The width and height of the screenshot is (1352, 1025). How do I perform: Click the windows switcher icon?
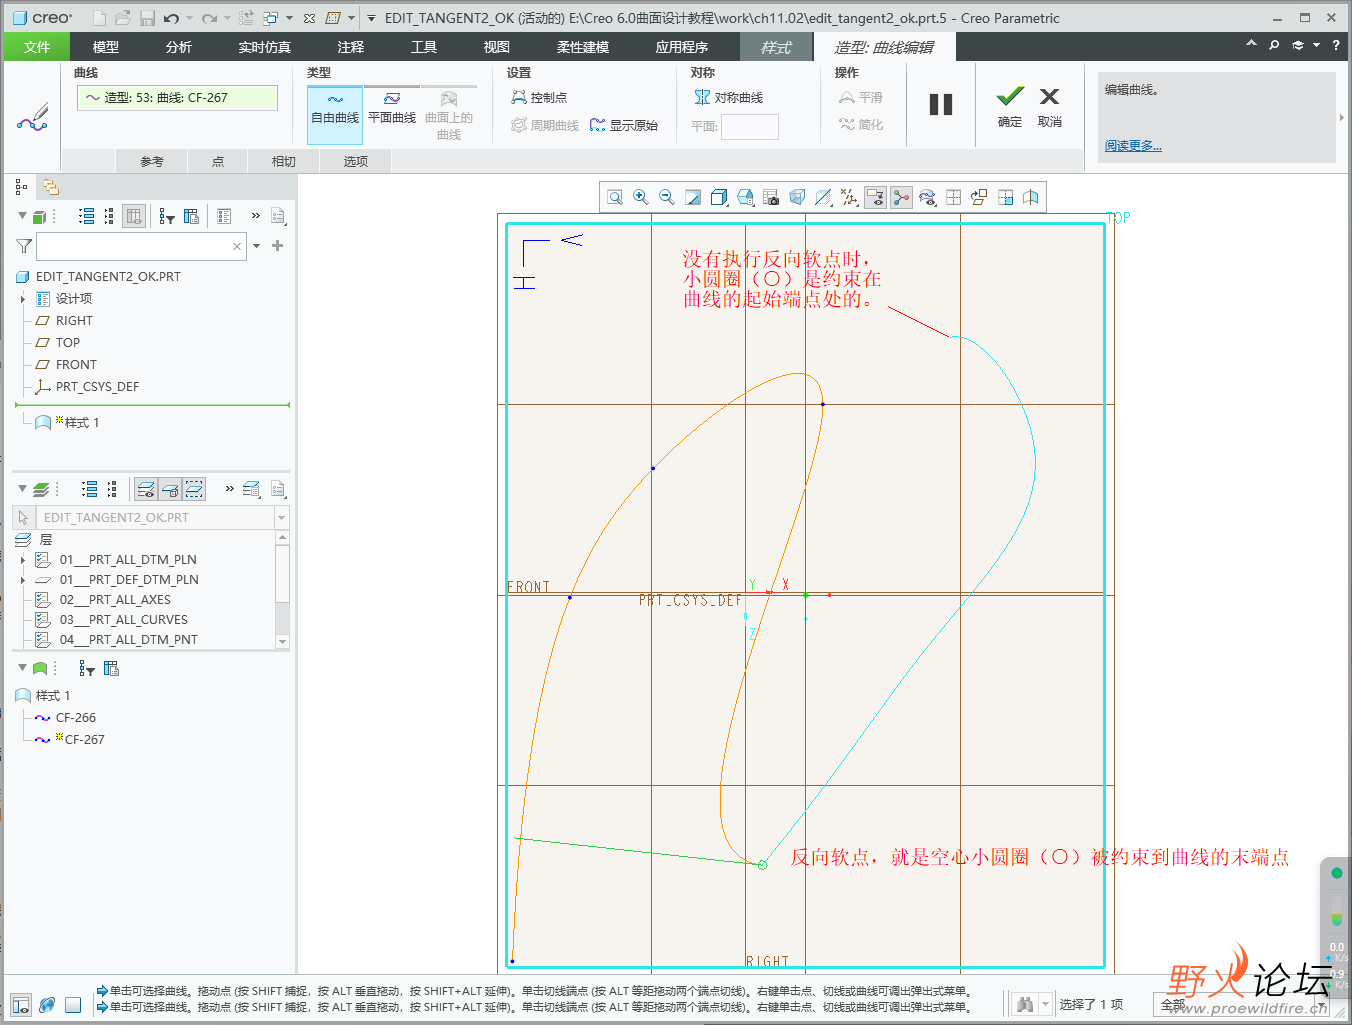270,18
